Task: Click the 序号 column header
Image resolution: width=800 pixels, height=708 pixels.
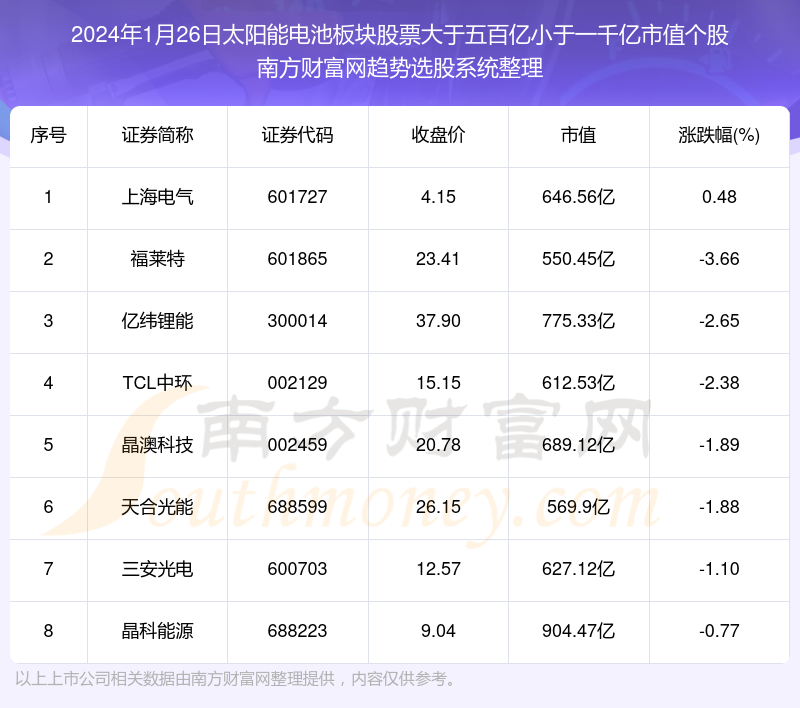Action: click(x=48, y=135)
